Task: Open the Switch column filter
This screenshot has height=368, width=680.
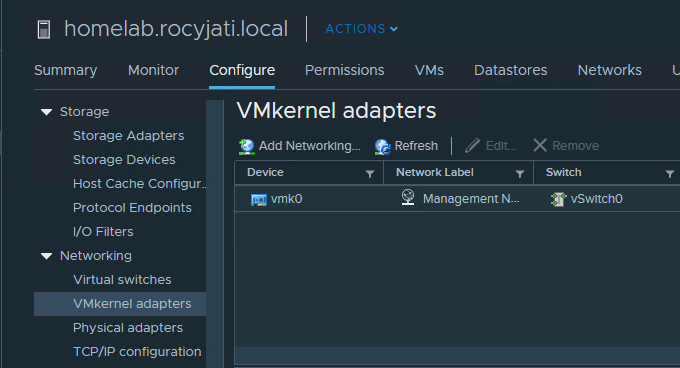Action: 670,174
